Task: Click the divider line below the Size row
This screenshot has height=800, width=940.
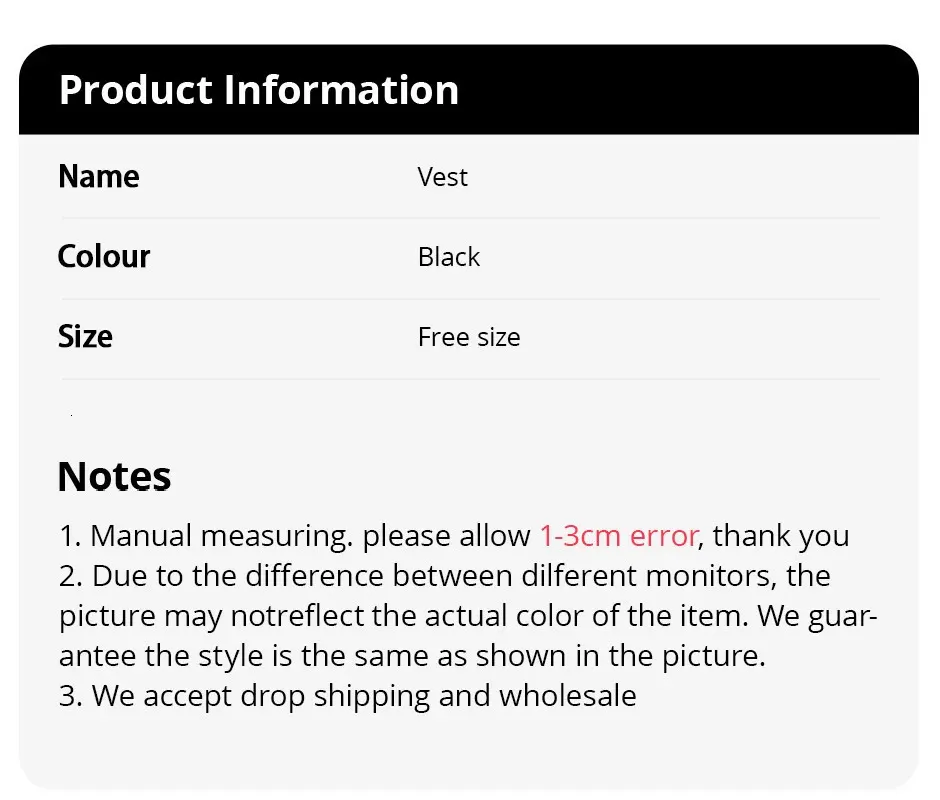Action: tap(470, 379)
